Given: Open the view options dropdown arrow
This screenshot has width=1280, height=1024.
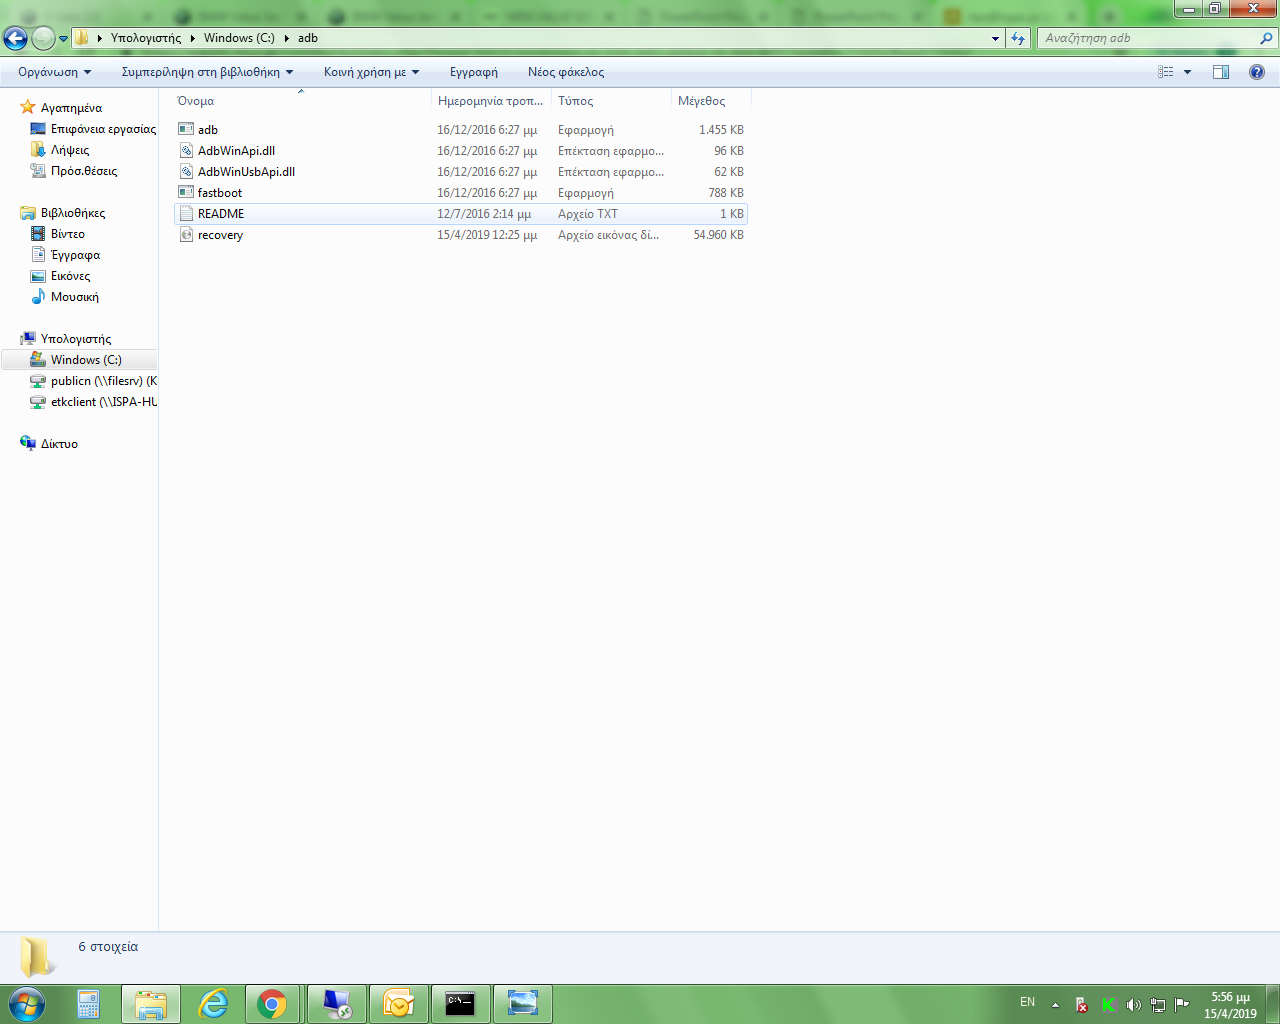Looking at the screenshot, I should click(x=1188, y=72).
